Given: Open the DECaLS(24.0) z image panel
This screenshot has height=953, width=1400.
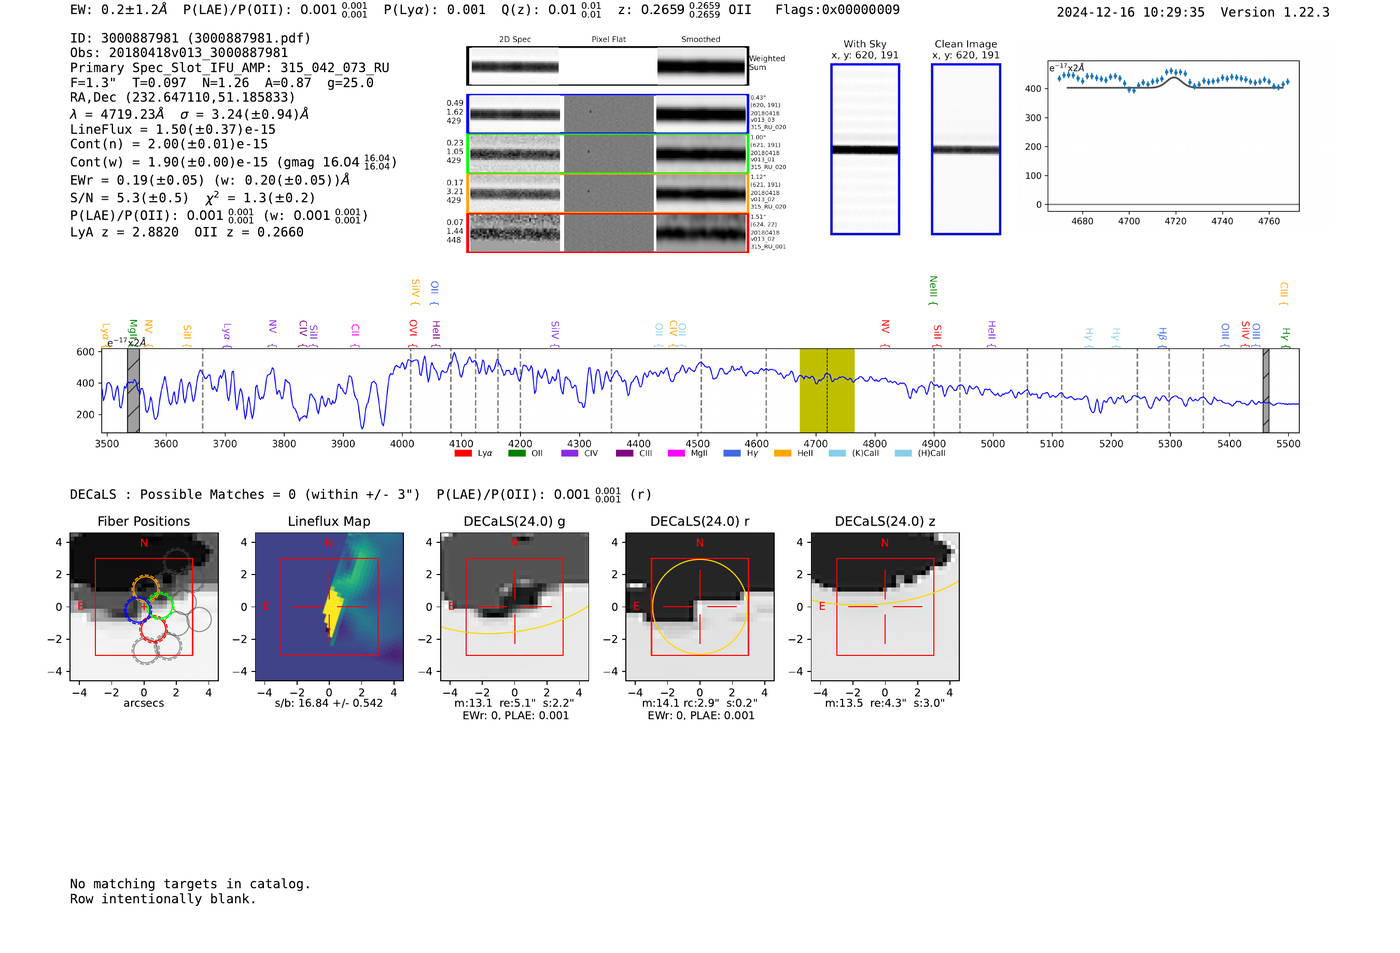Looking at the screenshot, I should pos(884,606).
